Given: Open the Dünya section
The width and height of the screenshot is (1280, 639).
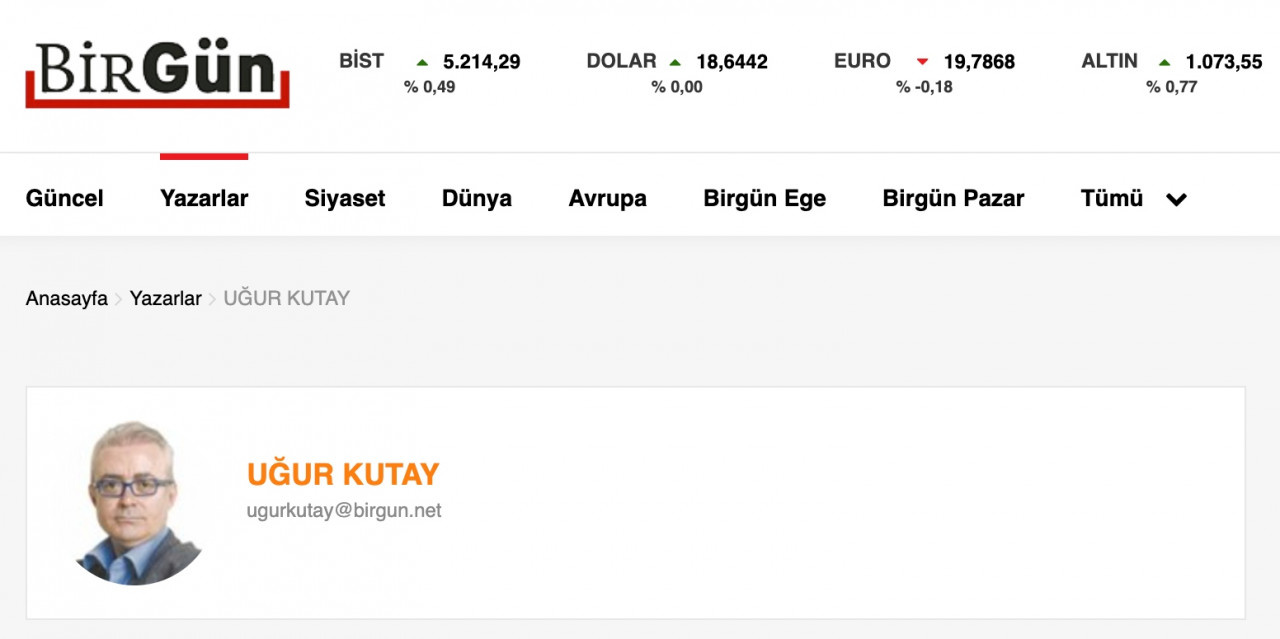Looking at the screenshot, I should point(477,198).
